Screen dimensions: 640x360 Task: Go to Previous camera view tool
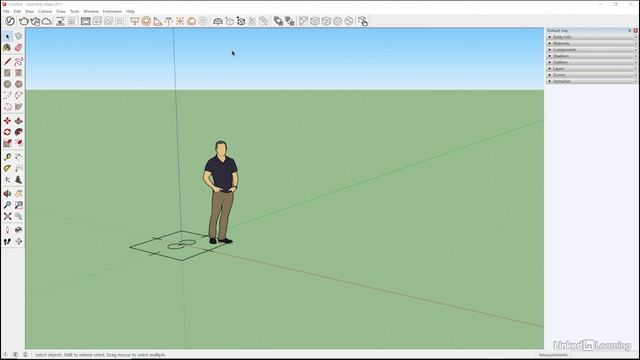[x=19, y=216]
